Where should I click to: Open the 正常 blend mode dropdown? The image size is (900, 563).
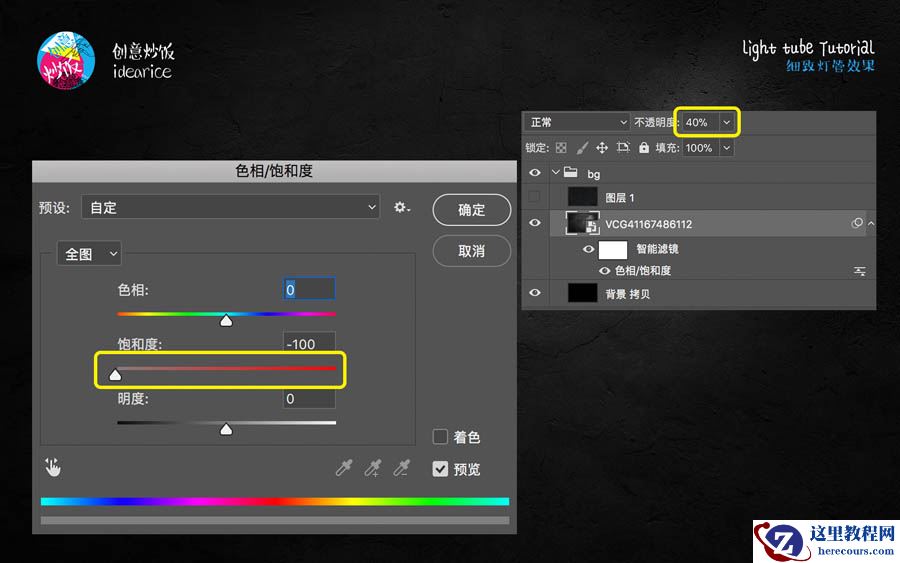pyautogui.click(x=577, y=122)
